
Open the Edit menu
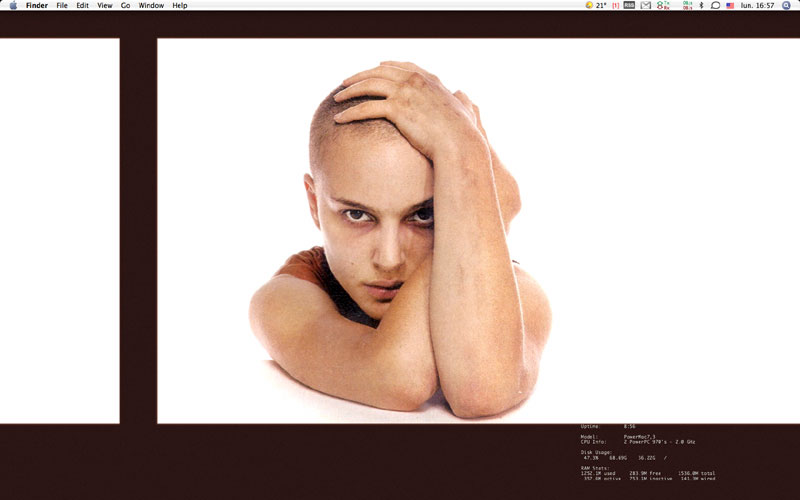pos(82,6)
